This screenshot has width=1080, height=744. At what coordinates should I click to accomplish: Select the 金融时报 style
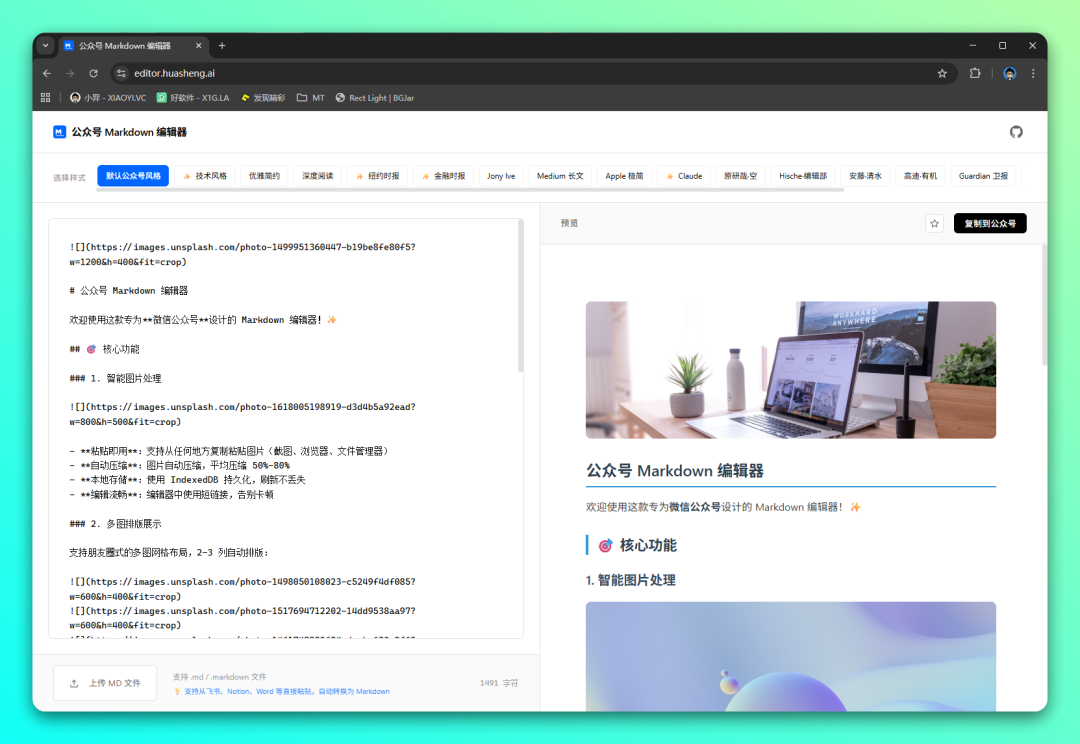point(444,176)
